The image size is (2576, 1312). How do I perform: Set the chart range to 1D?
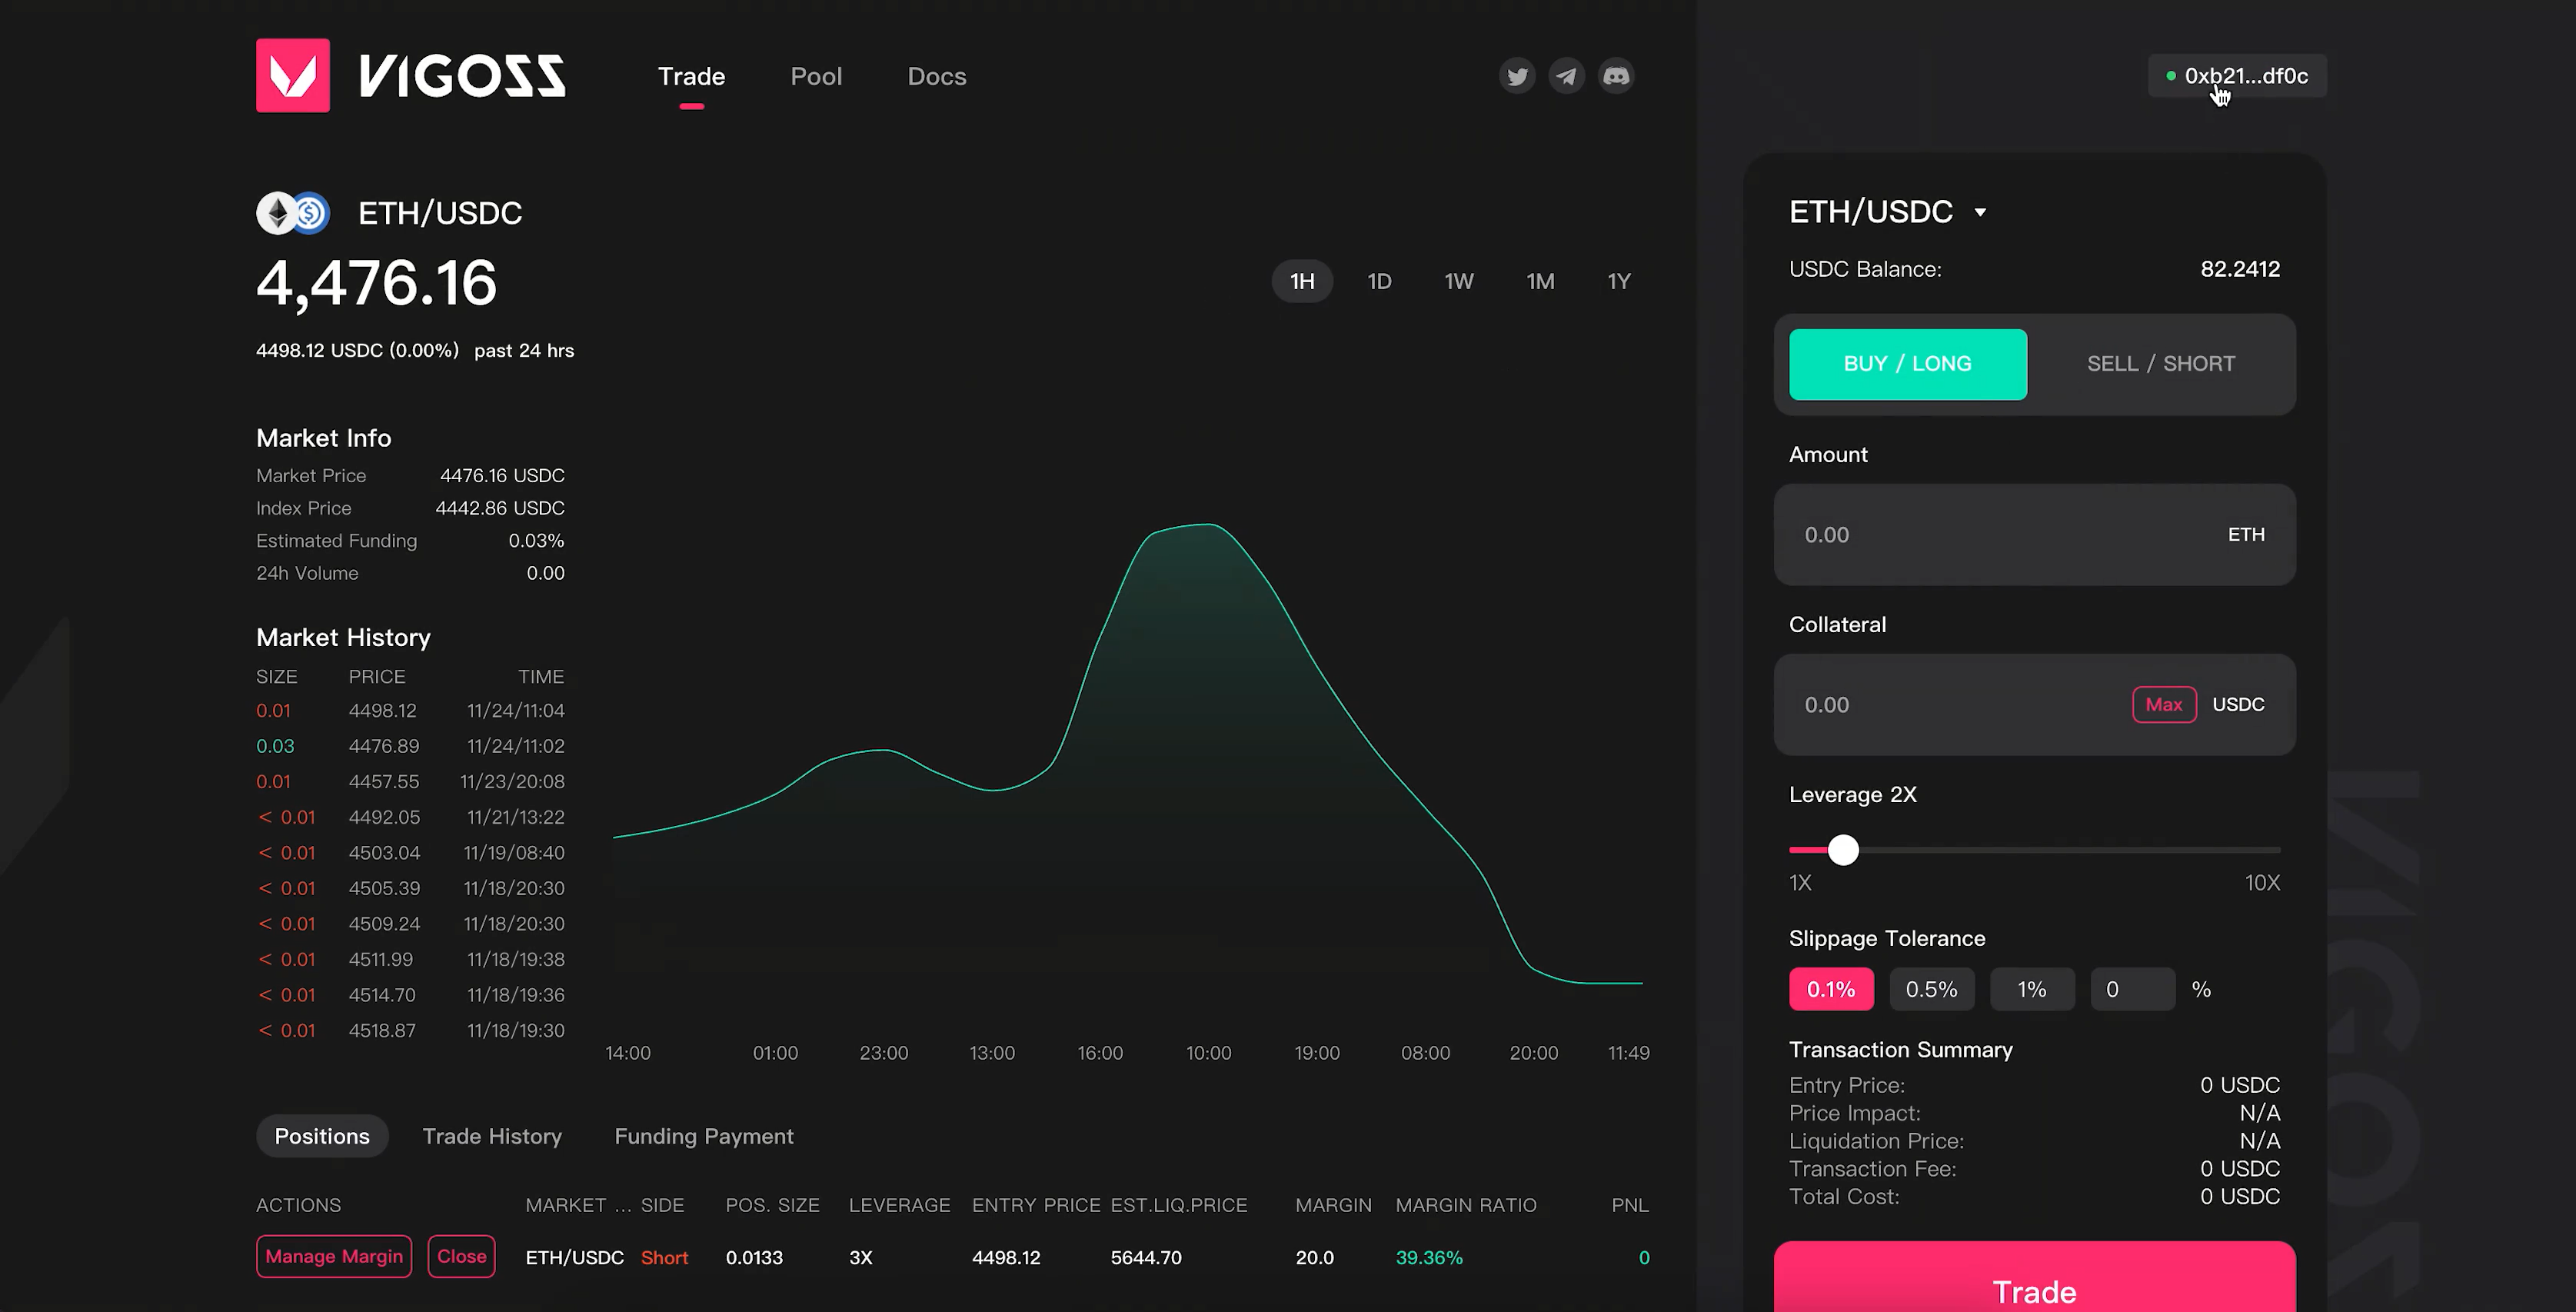pos(1379,282)
